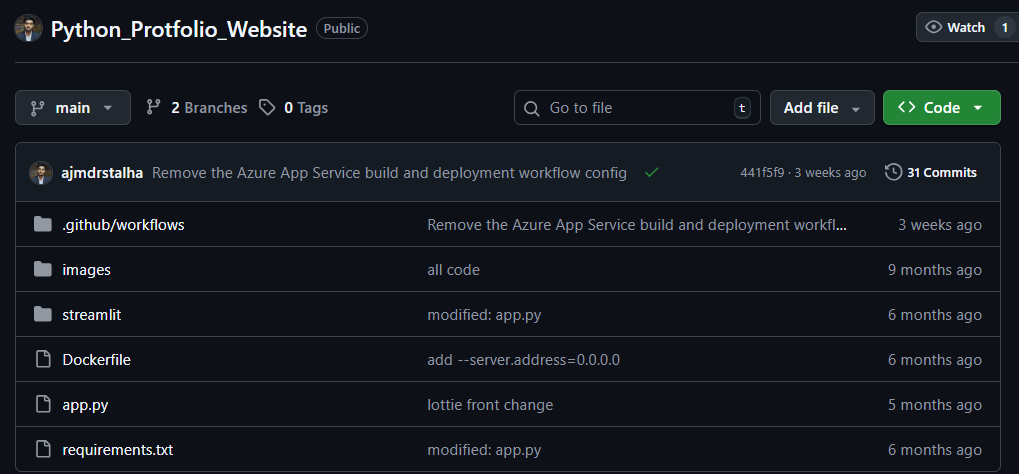Click the images folder icon
Viewport: 1019px width, 474px height.
click(43, 269)
